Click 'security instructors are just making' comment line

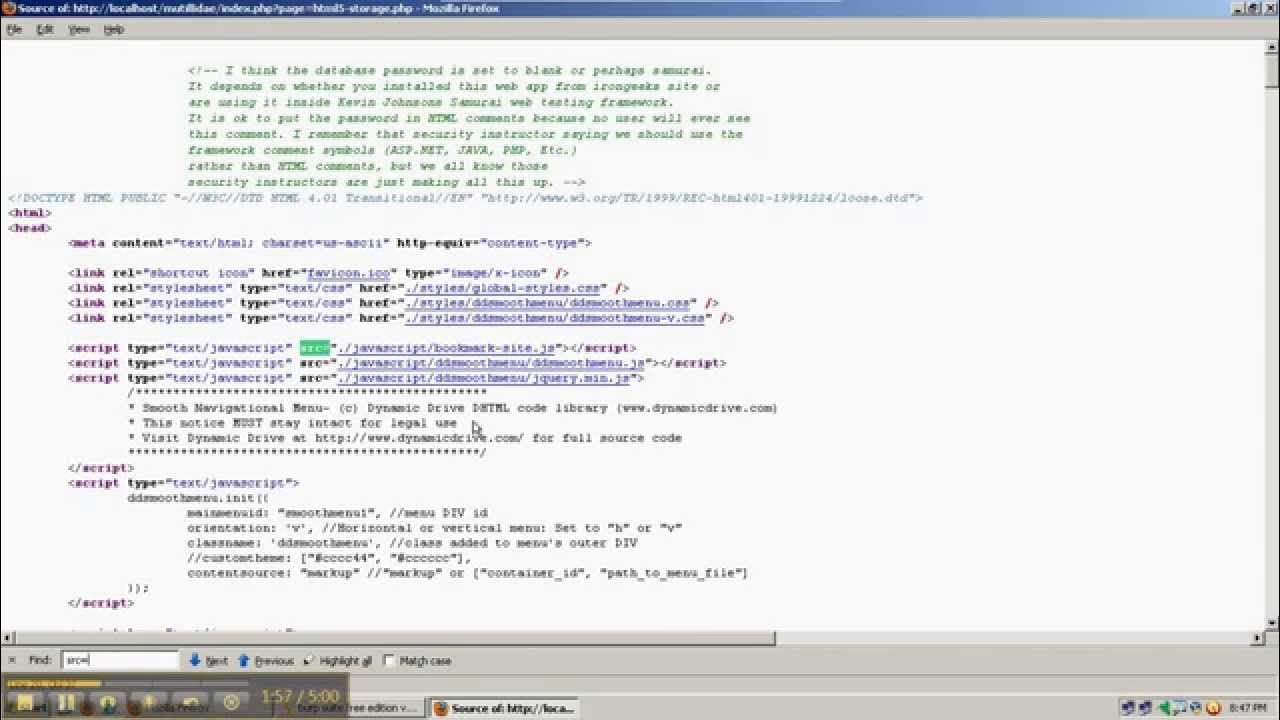point(386,183)
